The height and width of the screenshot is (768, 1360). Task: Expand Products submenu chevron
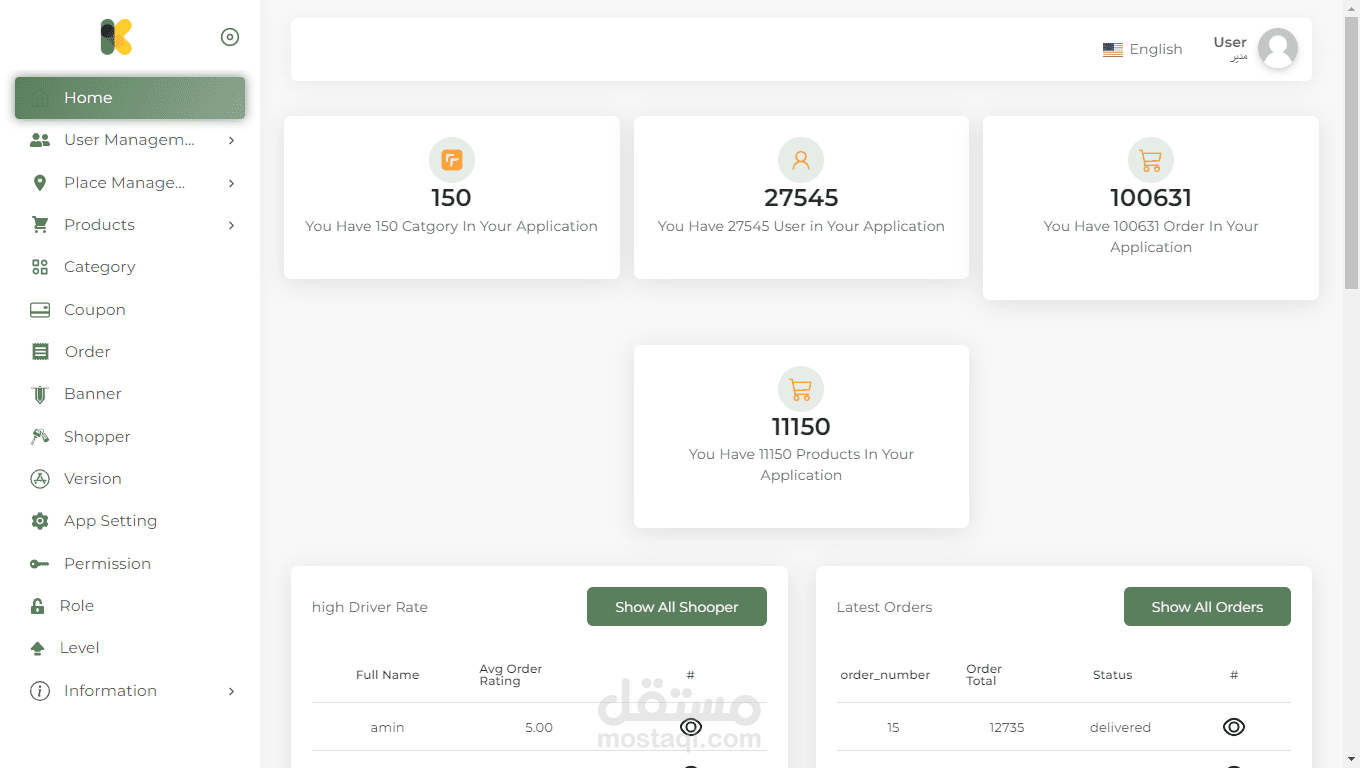pyautogui.click(x=231, y=225)
